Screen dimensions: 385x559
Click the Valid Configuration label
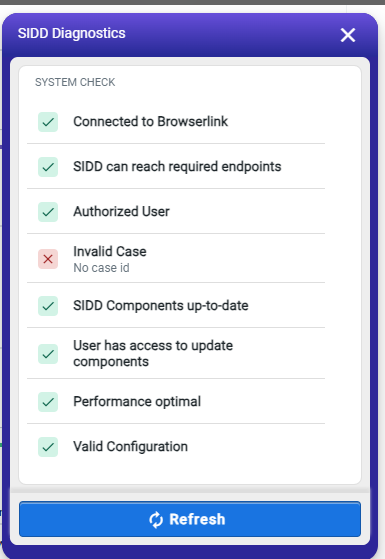tap(130, 447)
